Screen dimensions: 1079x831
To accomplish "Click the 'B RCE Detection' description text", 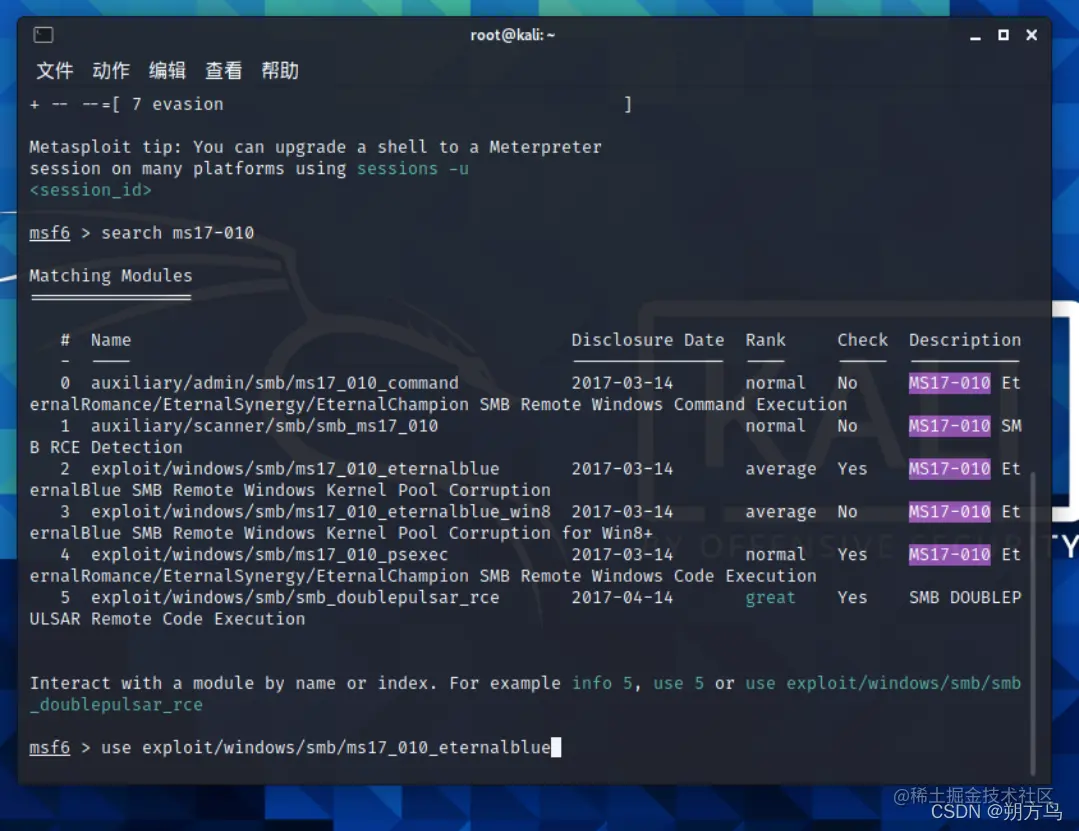I will pyautogui.click(x=106, y=447).
